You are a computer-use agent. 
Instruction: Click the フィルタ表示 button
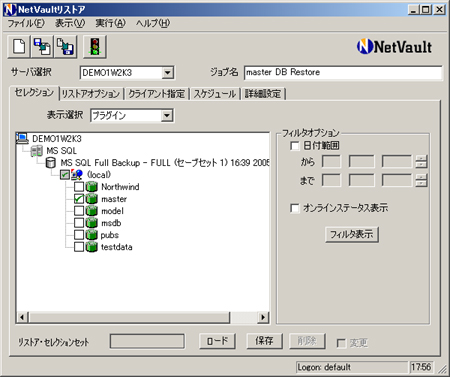[x=352, y=234]
